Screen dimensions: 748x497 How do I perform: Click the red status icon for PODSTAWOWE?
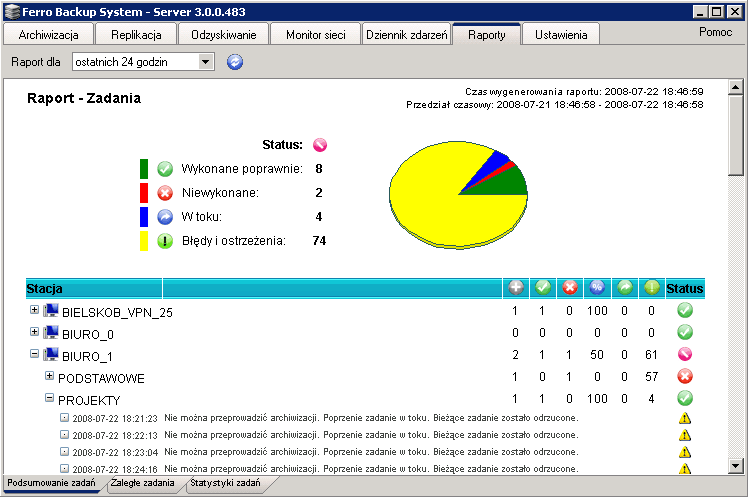pos(685,378)
